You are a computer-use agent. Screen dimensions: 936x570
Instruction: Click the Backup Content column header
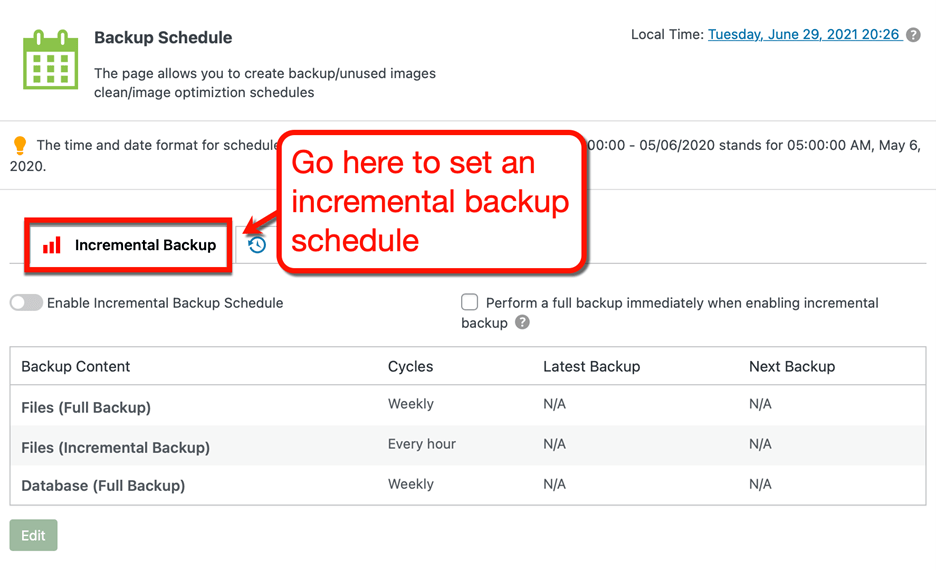coord(76,366)
